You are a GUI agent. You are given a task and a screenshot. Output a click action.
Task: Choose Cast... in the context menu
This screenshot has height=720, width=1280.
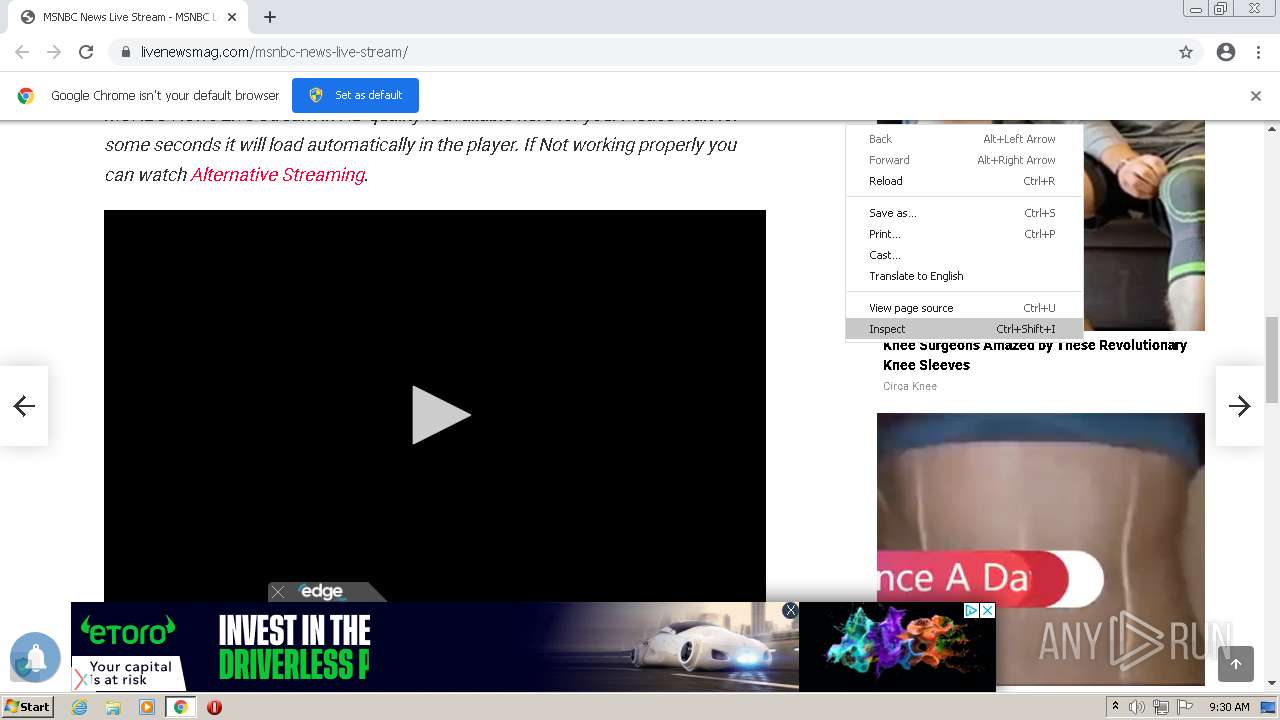click(x=964, y=255)
